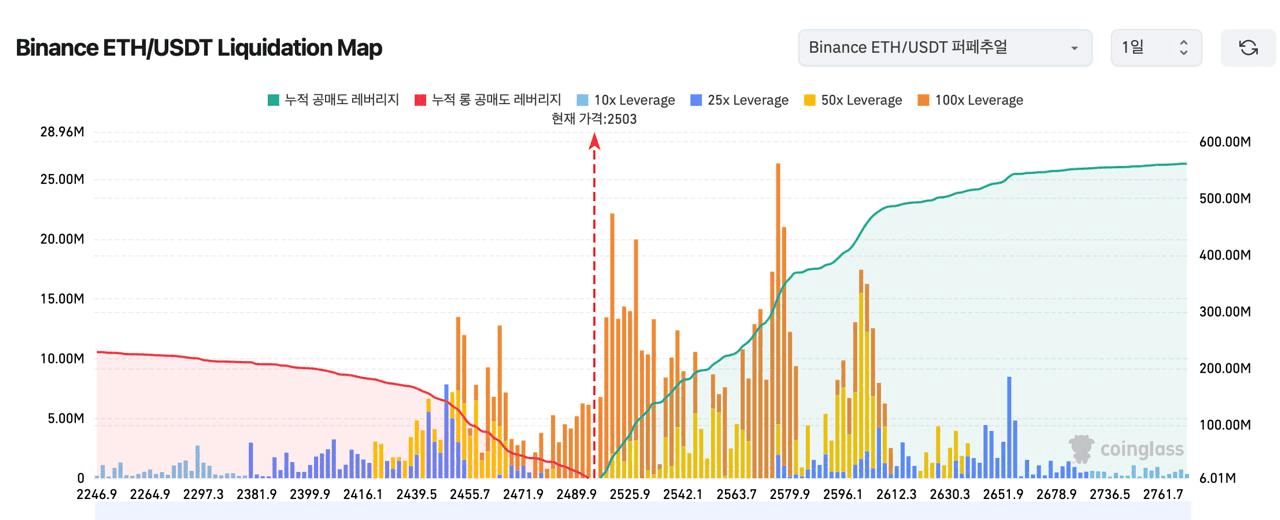Image resolution: width=1280 pixels, height=520 pixels.
Task: Click the 2297.3 price axis label
Action: [x=203, y=494]
